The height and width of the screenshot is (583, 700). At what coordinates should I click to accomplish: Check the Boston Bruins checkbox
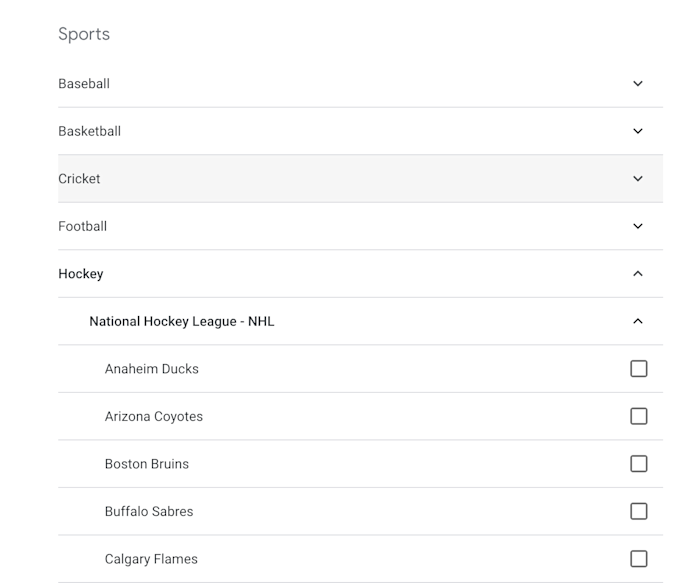[x=639, y=464]
